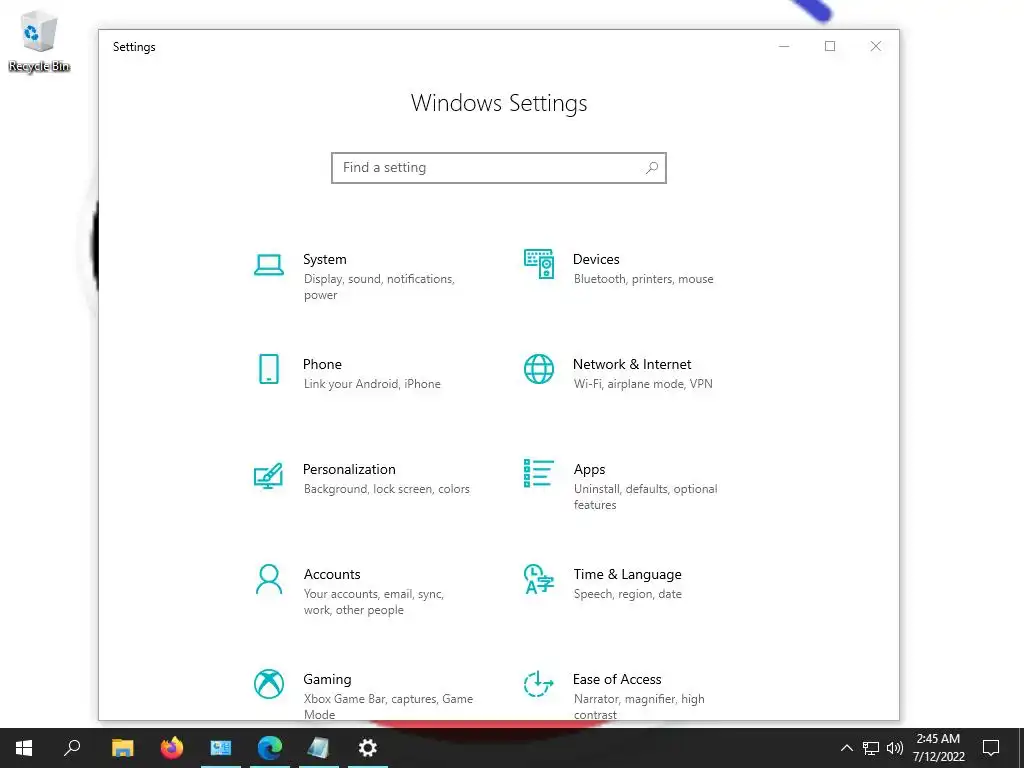Click 'Display, sound, notifications, power' description
Image resolution: width=1024 pixels, height=768 pixels.
[x=379, y=287]
